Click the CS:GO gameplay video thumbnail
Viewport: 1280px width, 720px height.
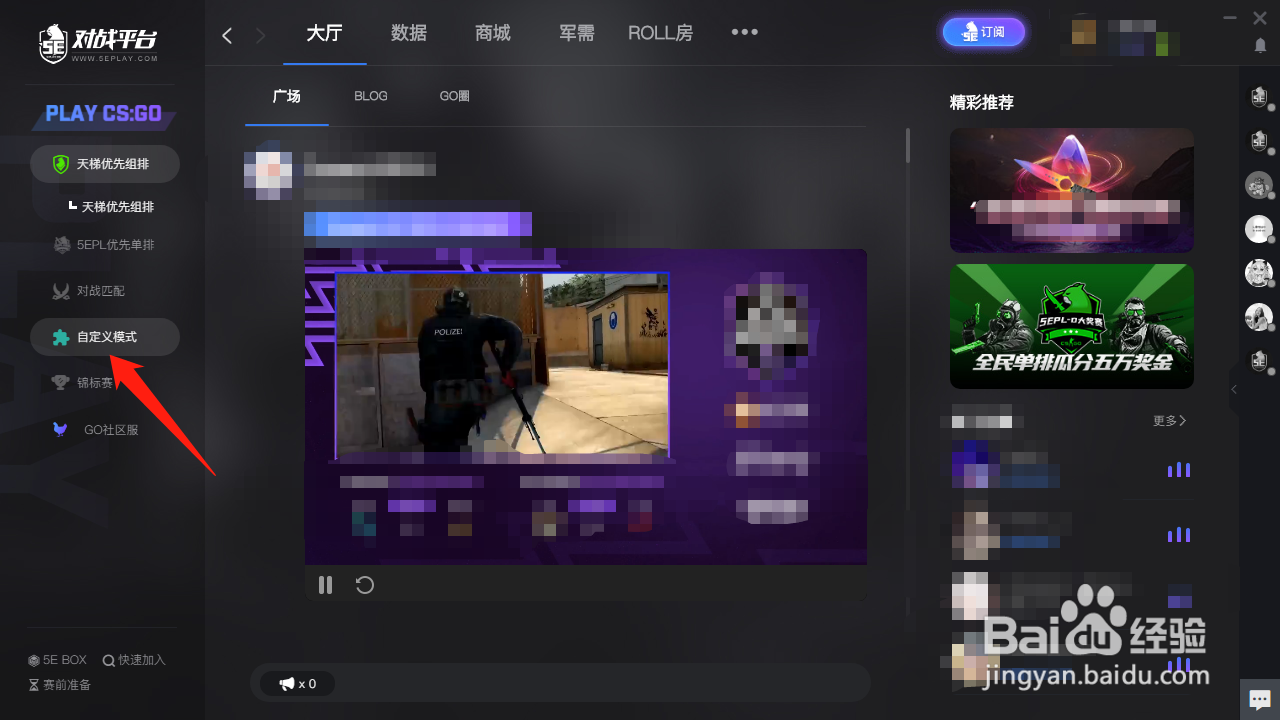(x=502, y=364)
